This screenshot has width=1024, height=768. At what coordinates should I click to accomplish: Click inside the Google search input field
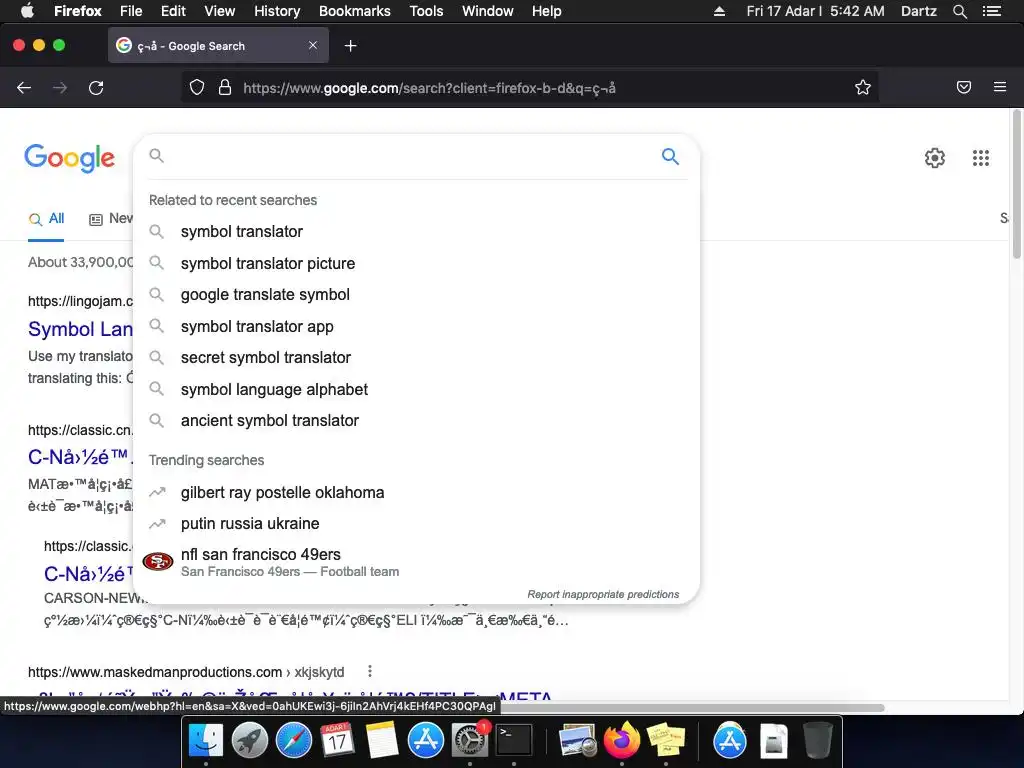[x=411, y=156]
